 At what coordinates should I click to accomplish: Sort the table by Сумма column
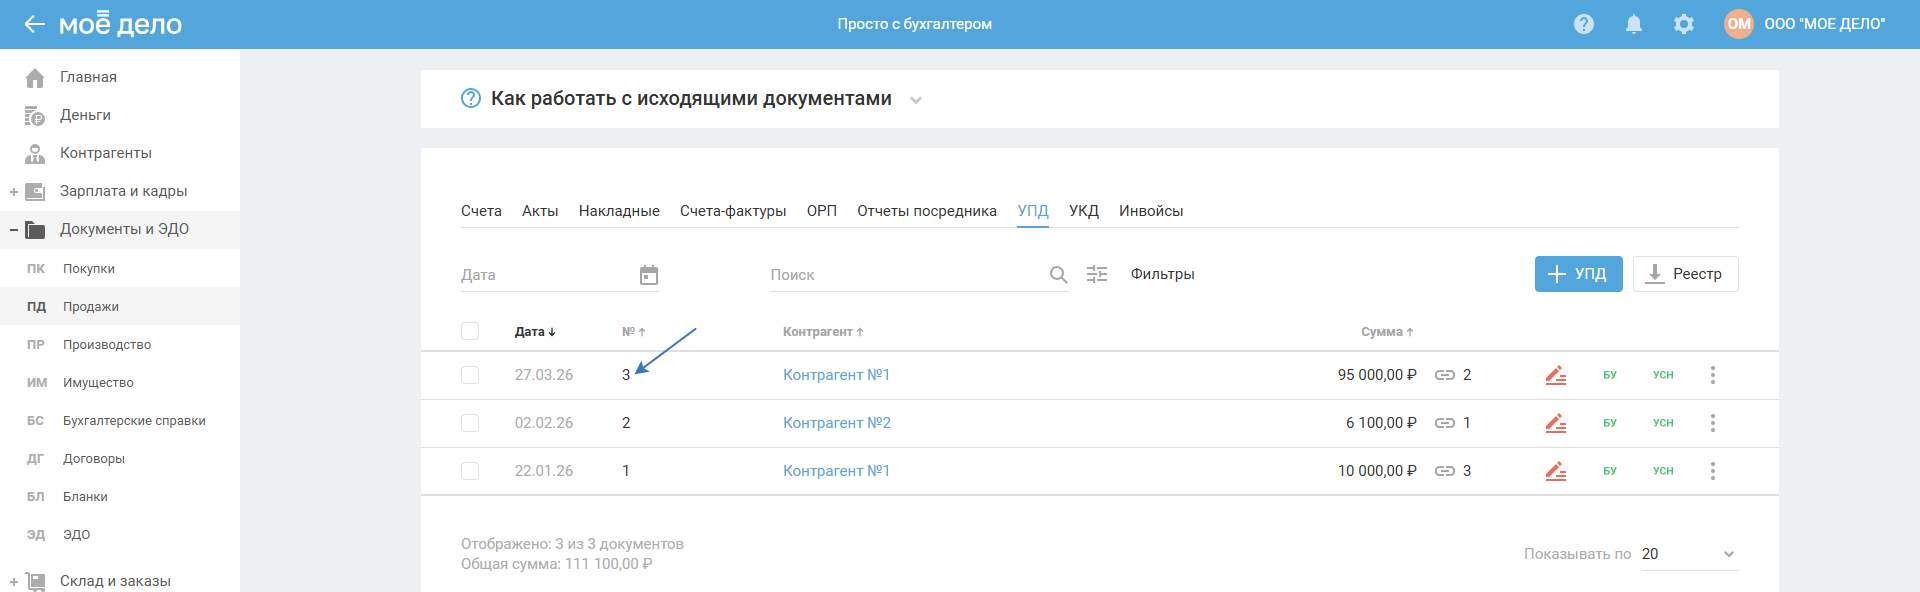[x=1387, y=332]
